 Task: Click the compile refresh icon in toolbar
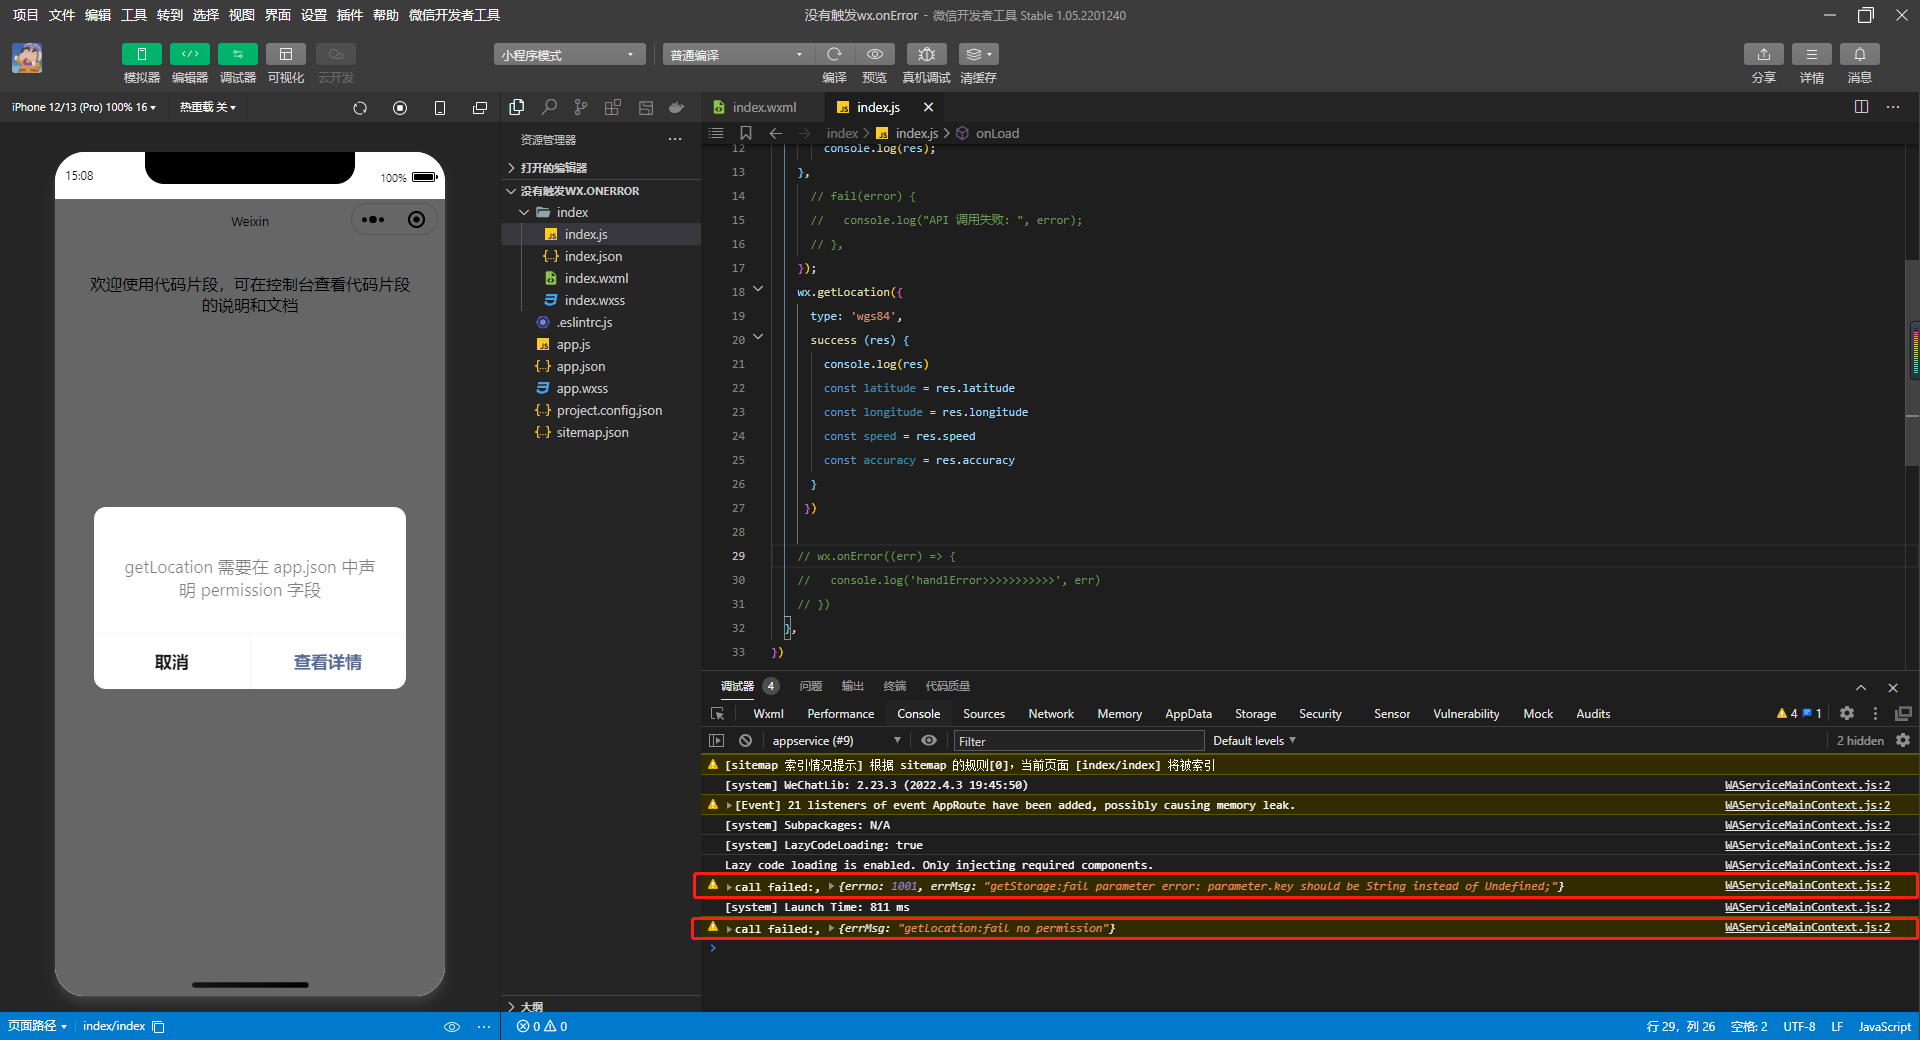click(x=834, y=54)
